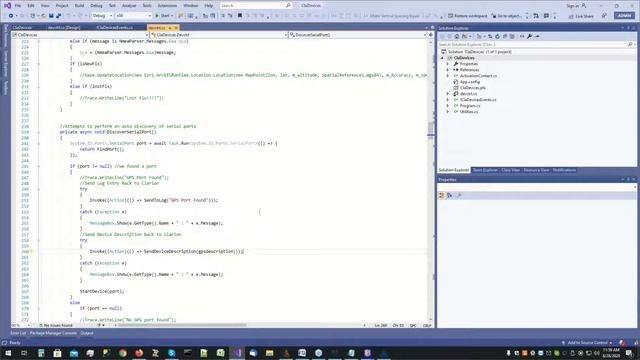Open the Extensions menu

pyautogui.click(x=167, y=6)
